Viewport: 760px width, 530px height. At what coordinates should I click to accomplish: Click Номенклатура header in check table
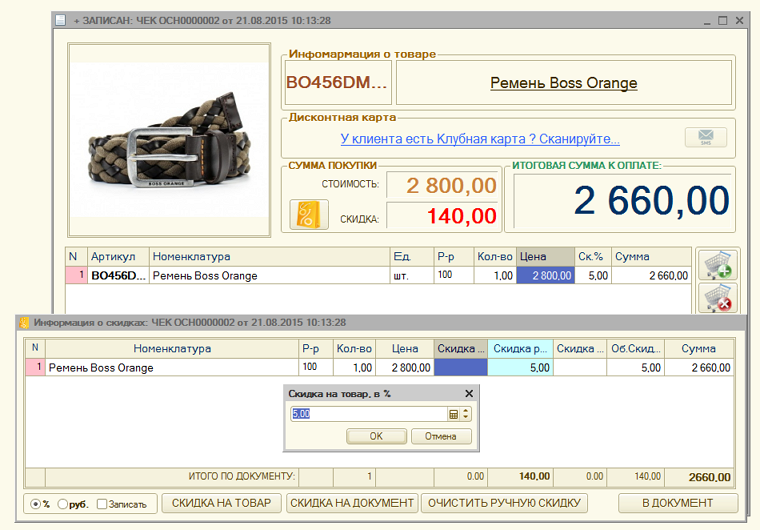point(269,257)
